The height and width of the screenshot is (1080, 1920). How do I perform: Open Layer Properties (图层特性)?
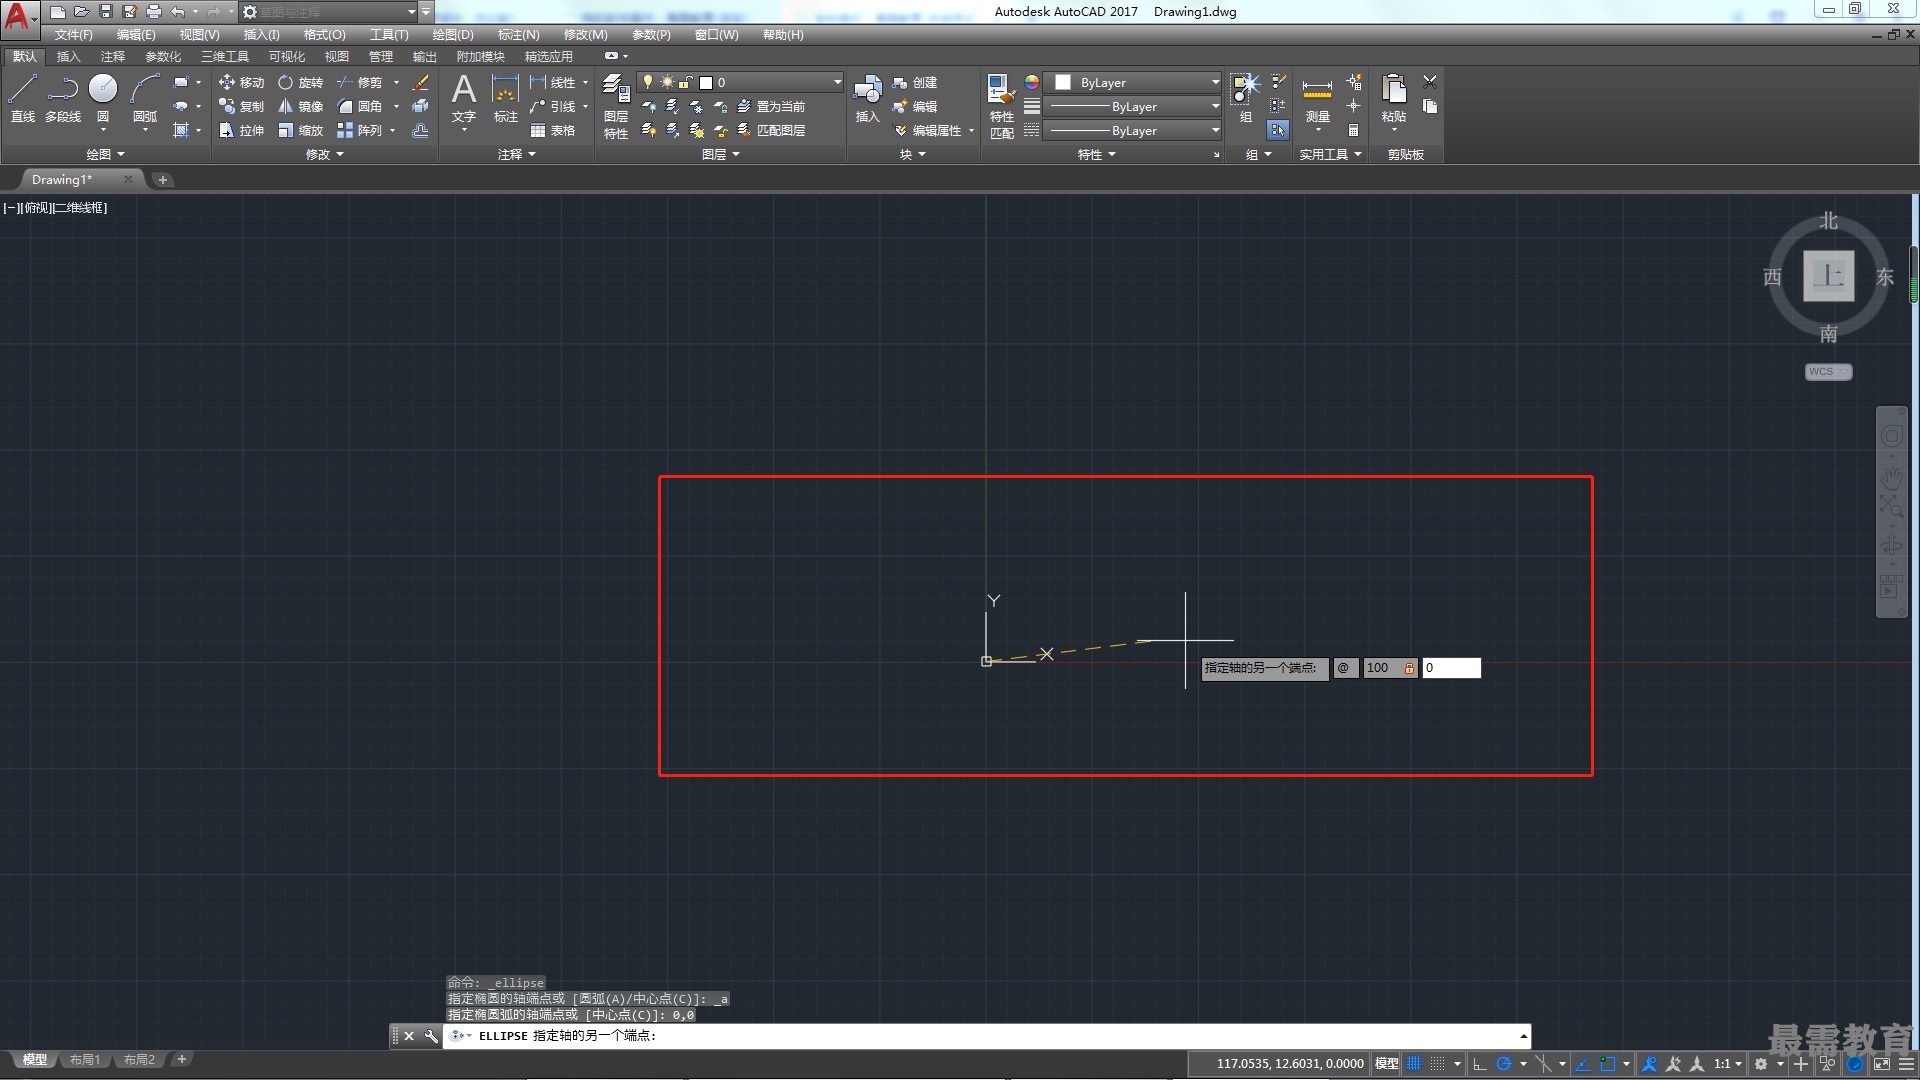pyautogui.click(x=616, y=106)
